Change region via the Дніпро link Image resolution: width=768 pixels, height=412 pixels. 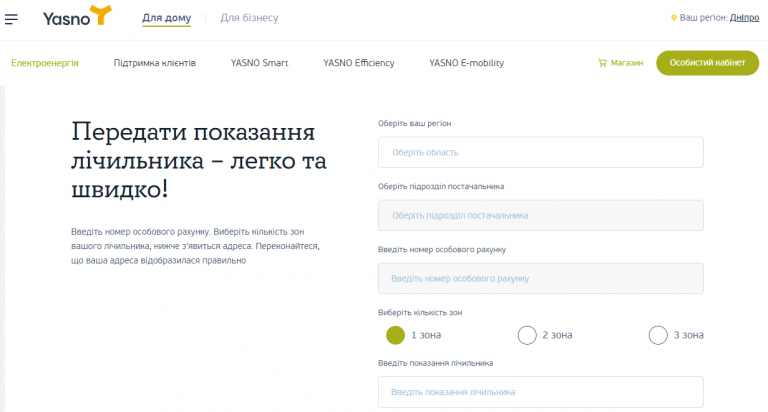(x=744, y=18)
